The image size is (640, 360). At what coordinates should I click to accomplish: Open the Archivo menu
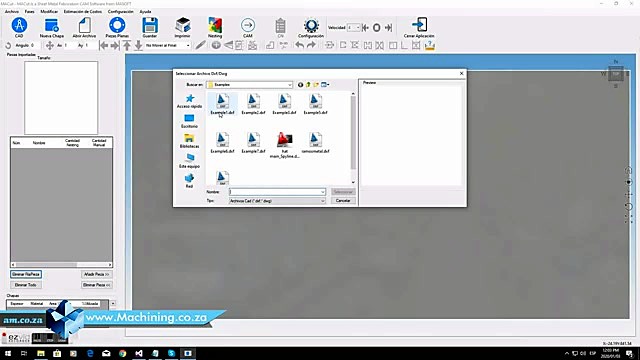(12, 11)
